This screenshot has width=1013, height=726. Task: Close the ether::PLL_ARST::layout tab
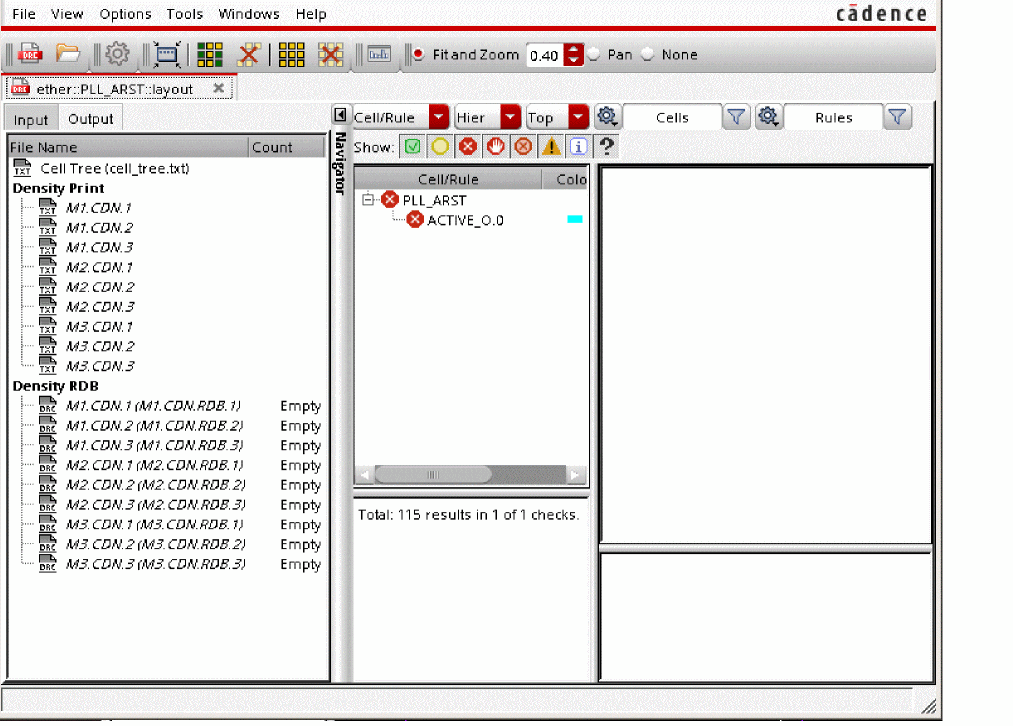(x=219, y=88)
